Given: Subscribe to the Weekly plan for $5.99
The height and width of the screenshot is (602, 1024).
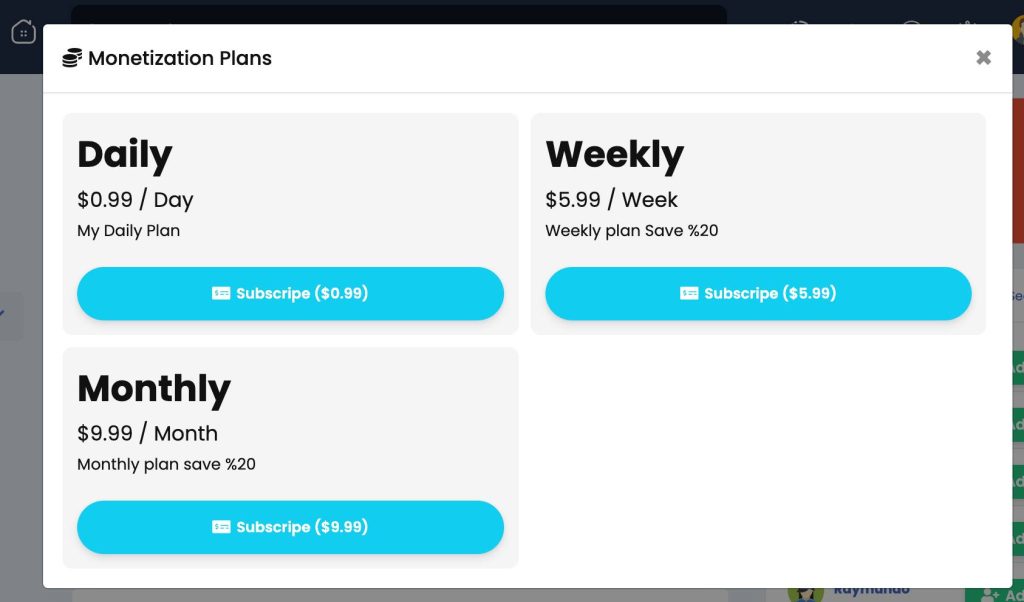Looking at the screenshot, I should click(x=758, y=294).
